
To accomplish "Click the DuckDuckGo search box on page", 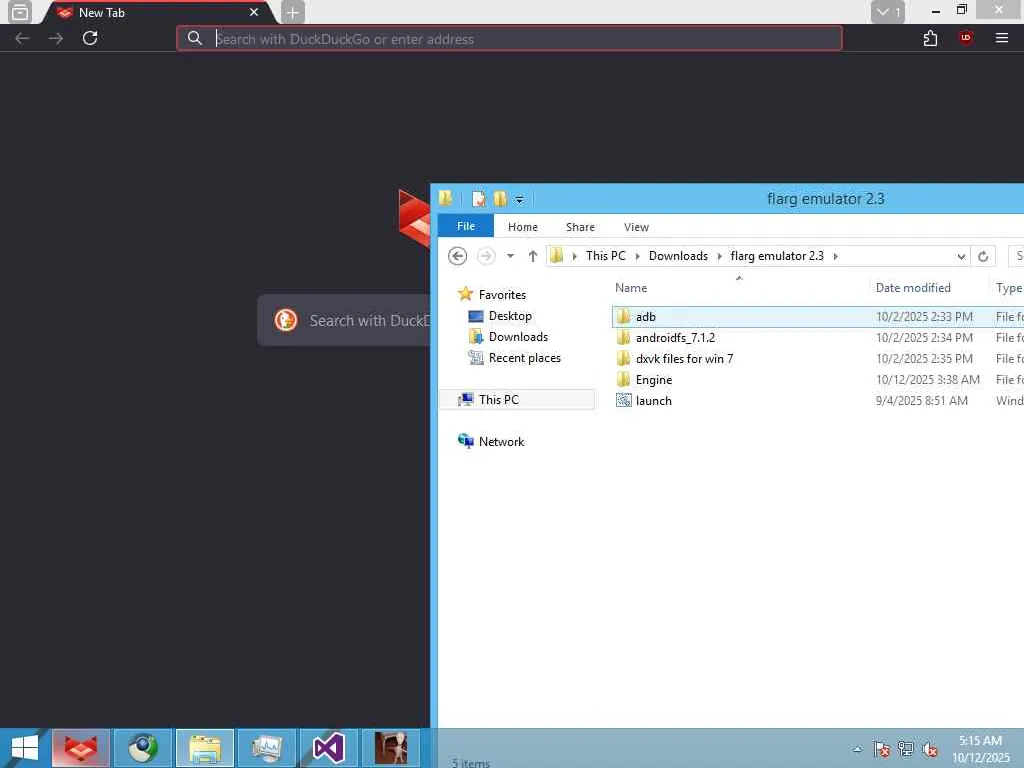I will point(346,320).
